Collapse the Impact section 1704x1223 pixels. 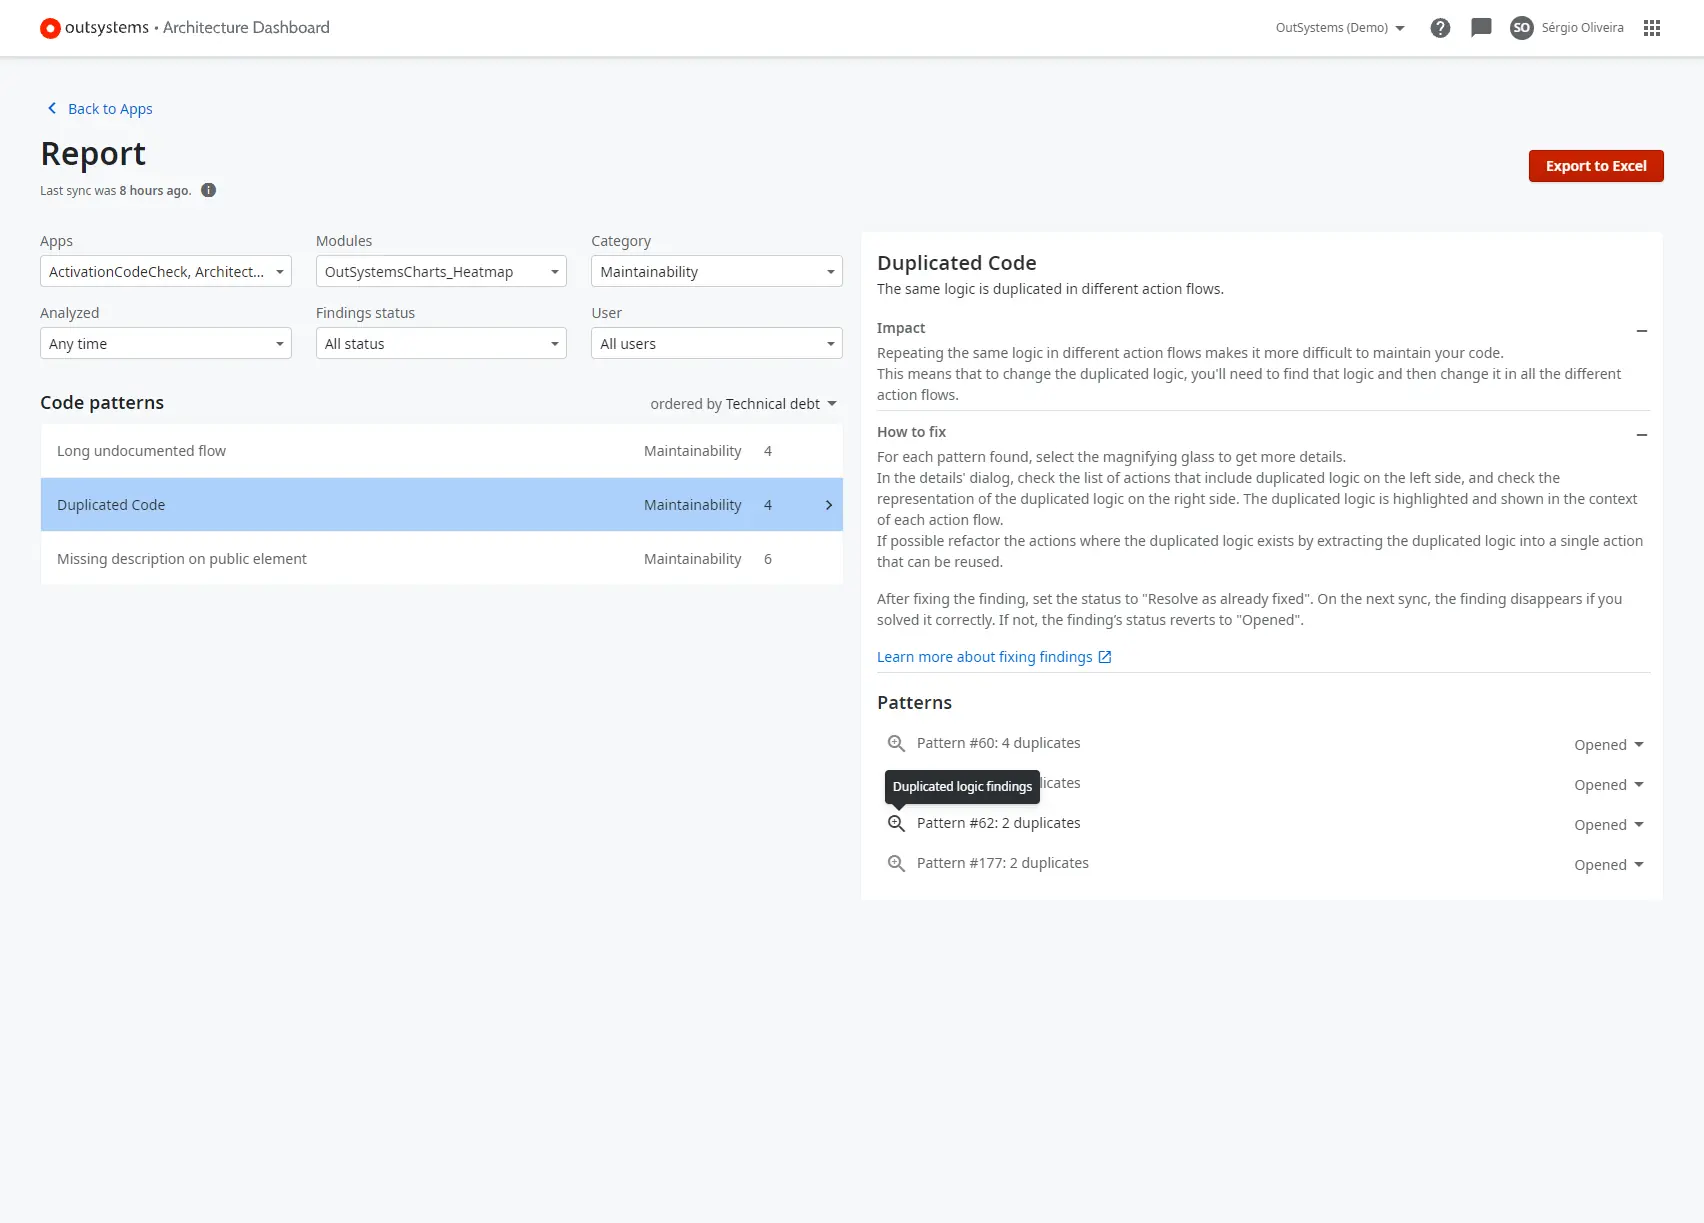(1641, 331)
